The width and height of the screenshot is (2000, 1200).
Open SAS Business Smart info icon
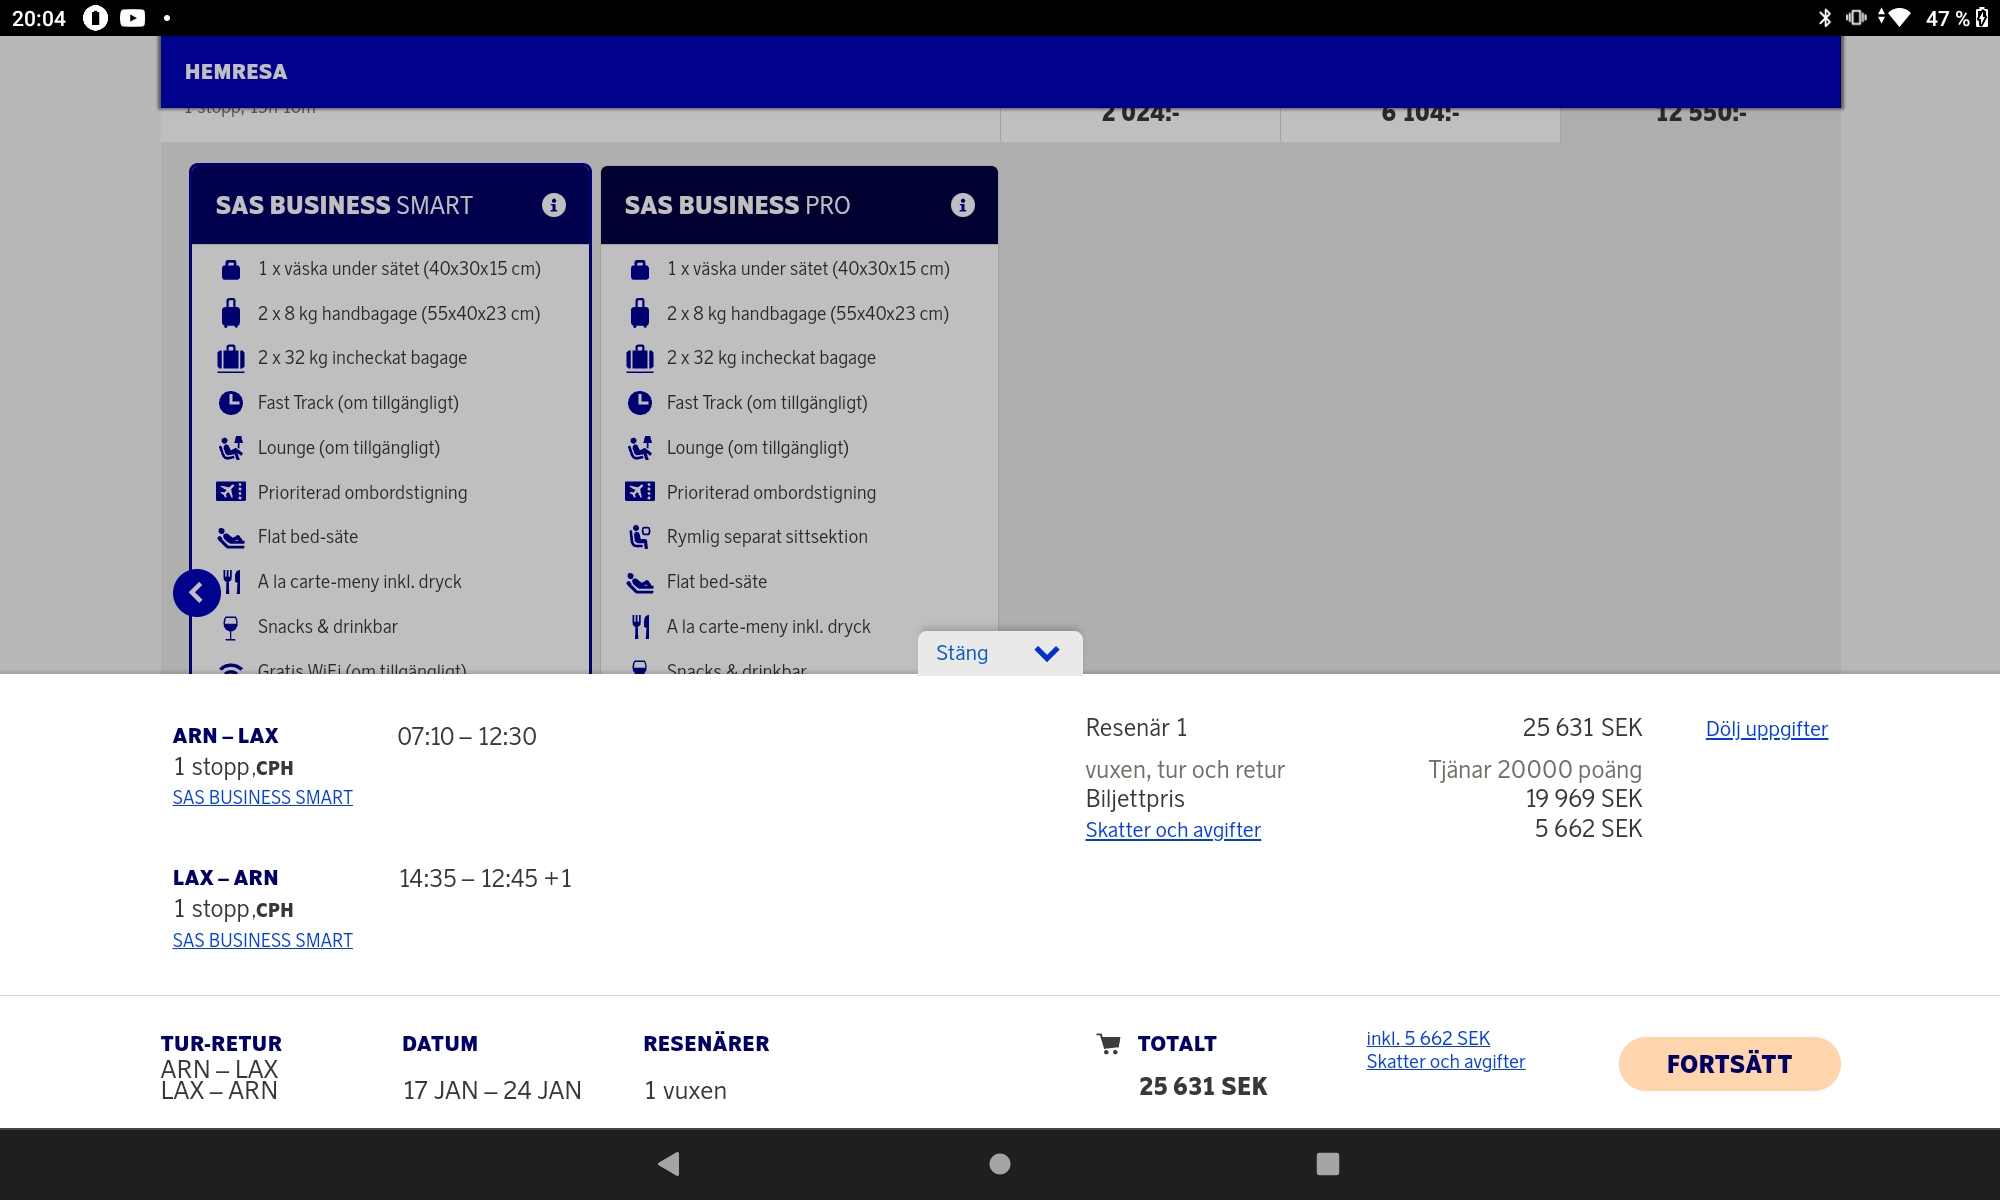[553, 205]
